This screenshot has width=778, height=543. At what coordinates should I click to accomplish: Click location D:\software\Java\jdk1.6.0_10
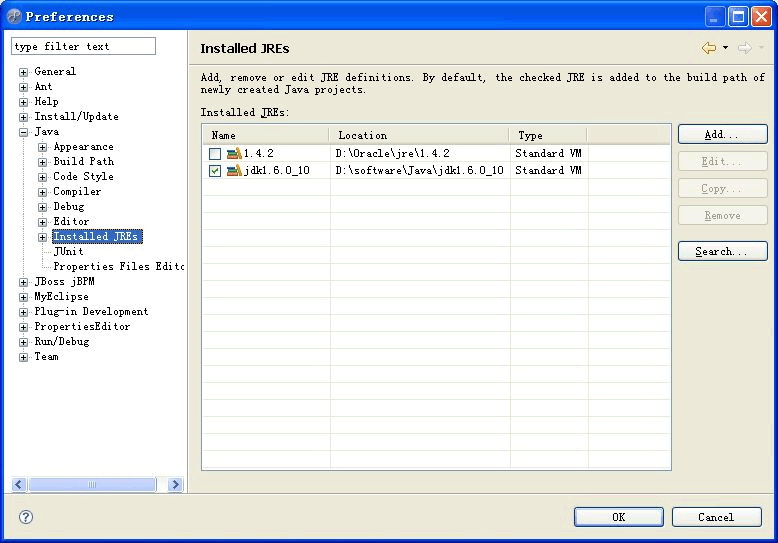pos(419,170)
